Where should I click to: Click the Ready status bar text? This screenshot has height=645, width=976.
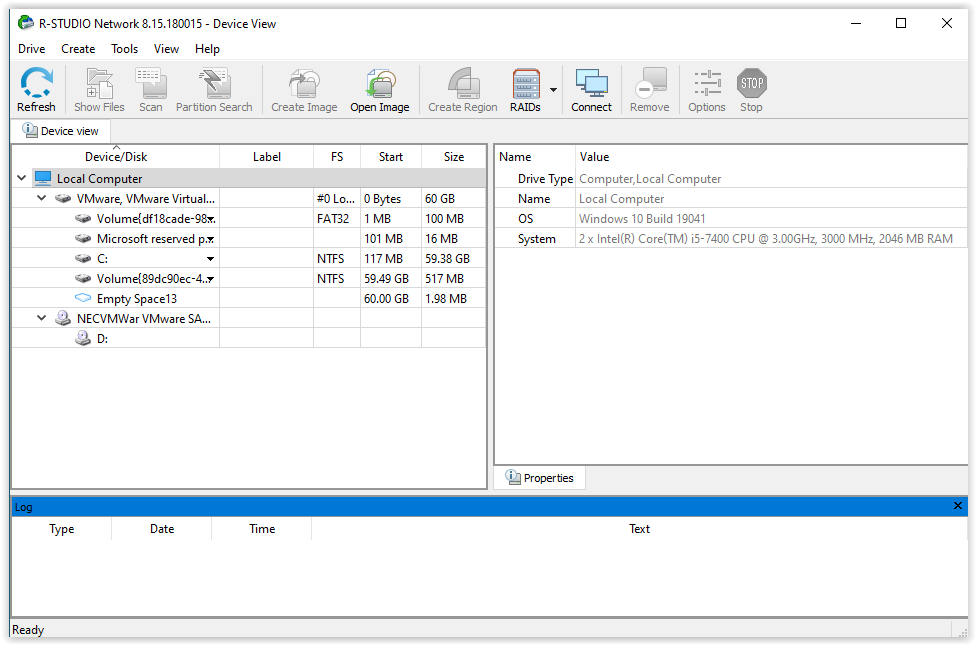pos(28,629)
